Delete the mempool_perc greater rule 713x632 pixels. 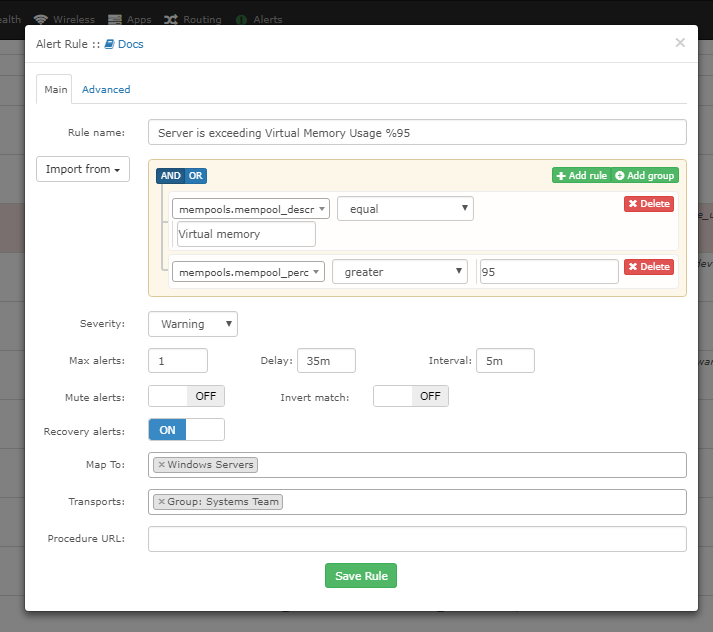coord(648,267)
